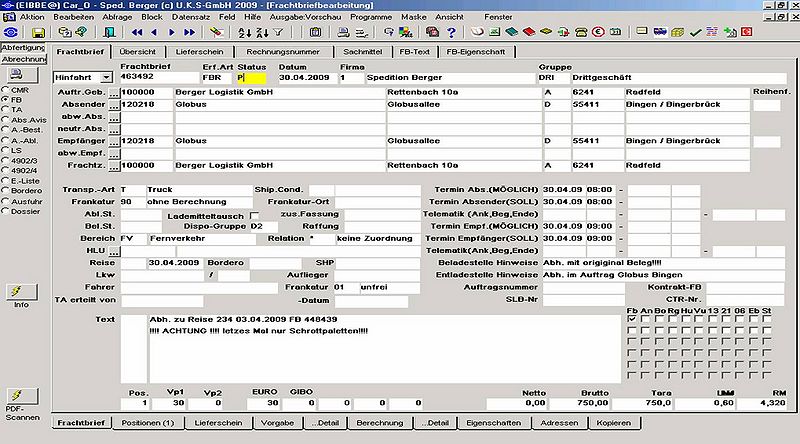800x444 pixels.
Task: Open the Datensatz menu
Action: [191, 17]
